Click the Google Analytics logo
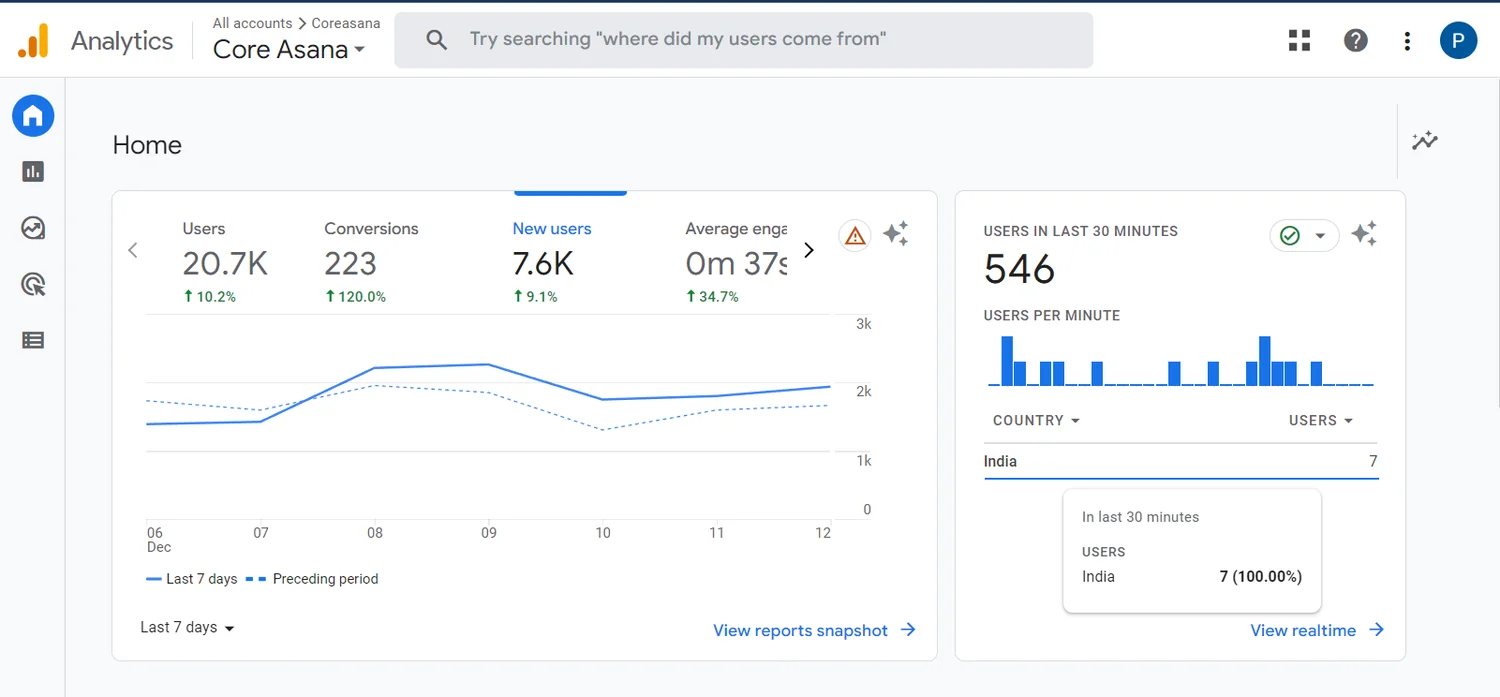1500x697 pixels. pyautogui.click(x=33, y=40)
